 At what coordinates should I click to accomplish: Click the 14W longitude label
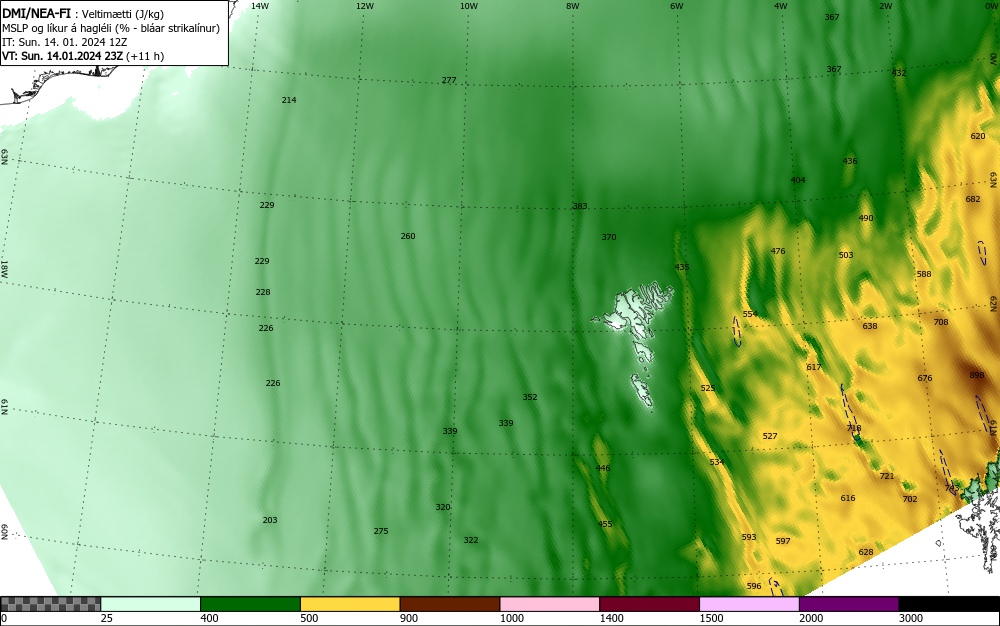click(260, 6)
